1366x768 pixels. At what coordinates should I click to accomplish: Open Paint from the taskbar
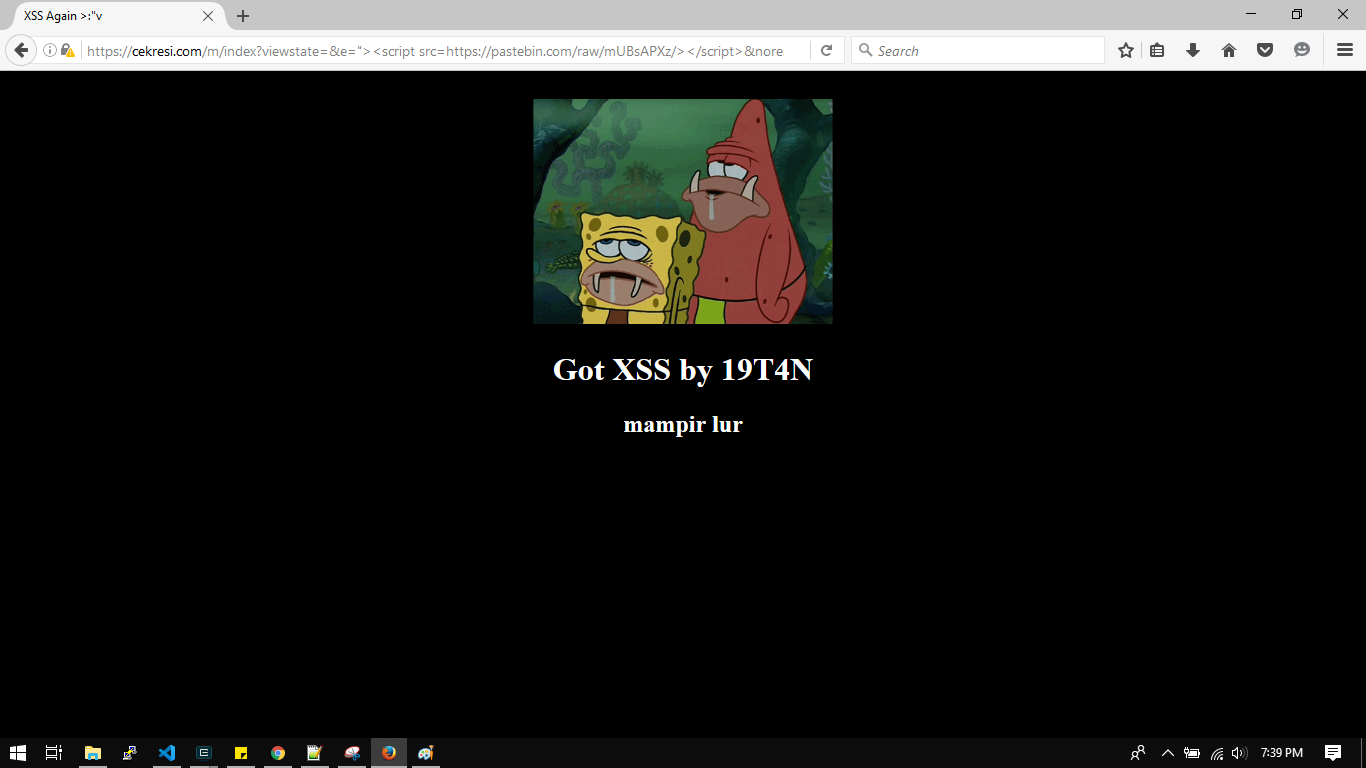tap(426, 753)
